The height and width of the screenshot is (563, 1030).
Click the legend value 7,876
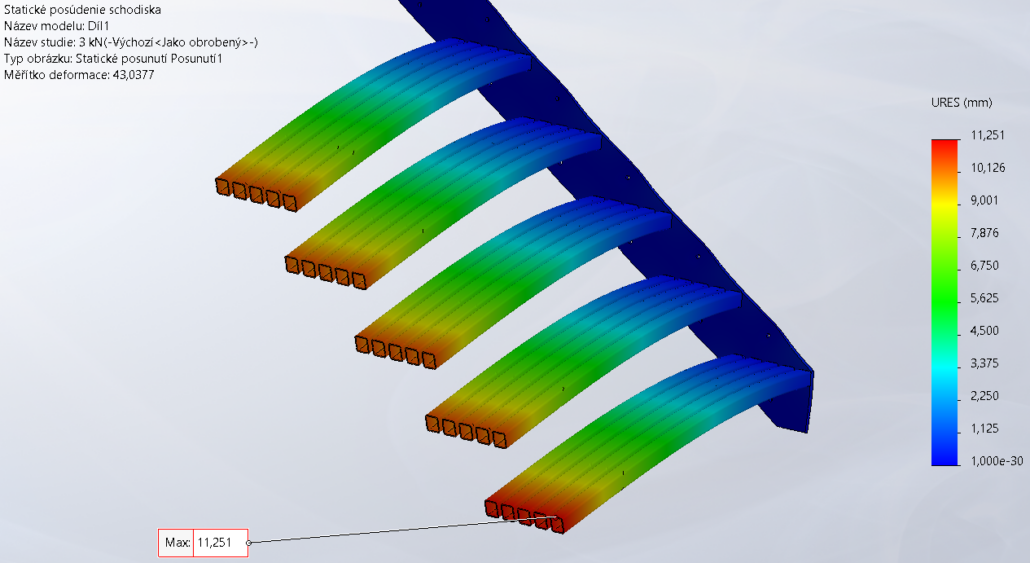point(984,233)
